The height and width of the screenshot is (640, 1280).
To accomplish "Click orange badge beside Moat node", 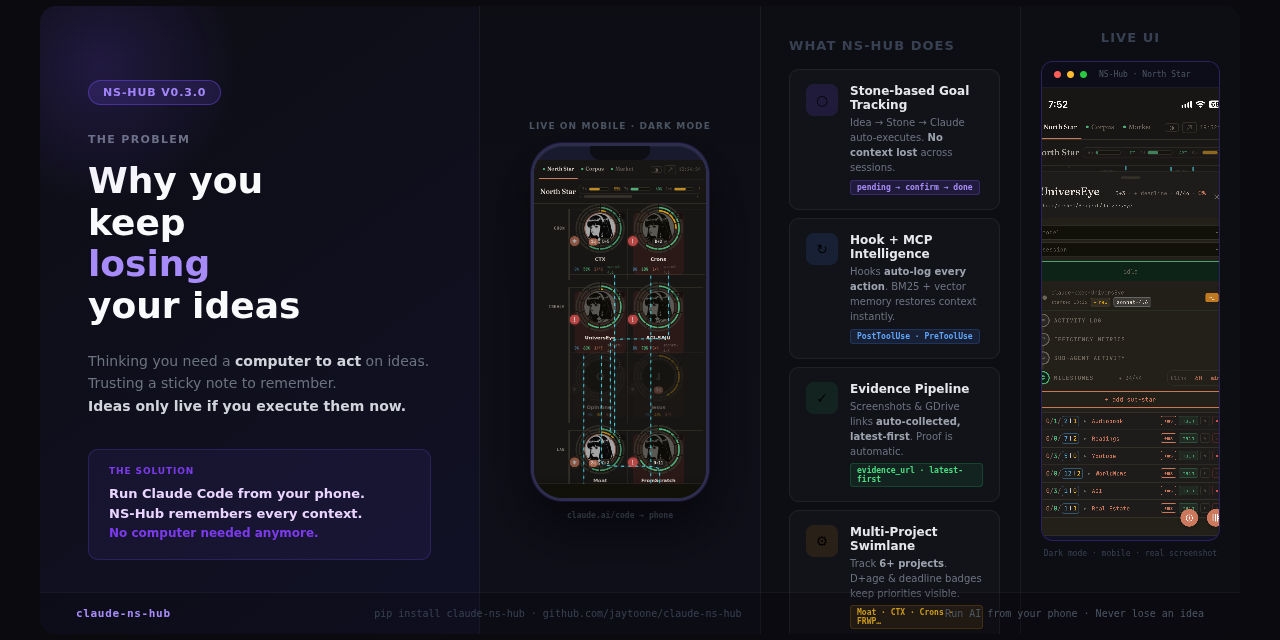I will (x=575, y=462).
